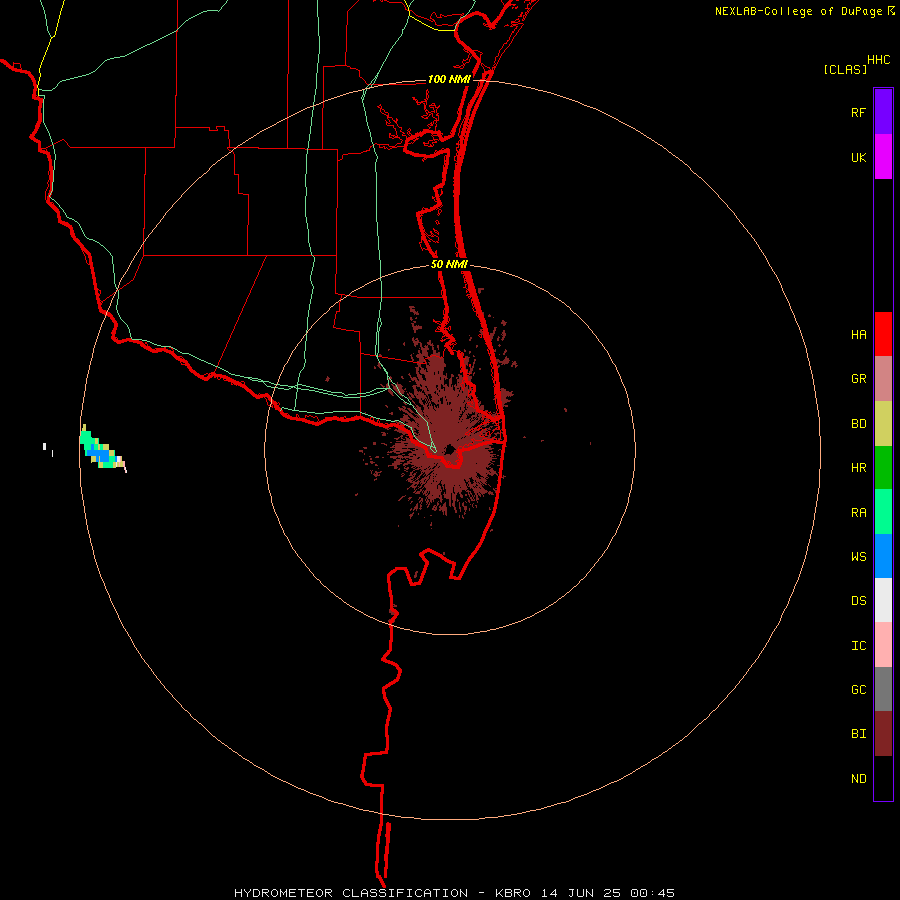This screenshot has width=900, height=900.
Task: Click the black radar site center
Action: 449,449
